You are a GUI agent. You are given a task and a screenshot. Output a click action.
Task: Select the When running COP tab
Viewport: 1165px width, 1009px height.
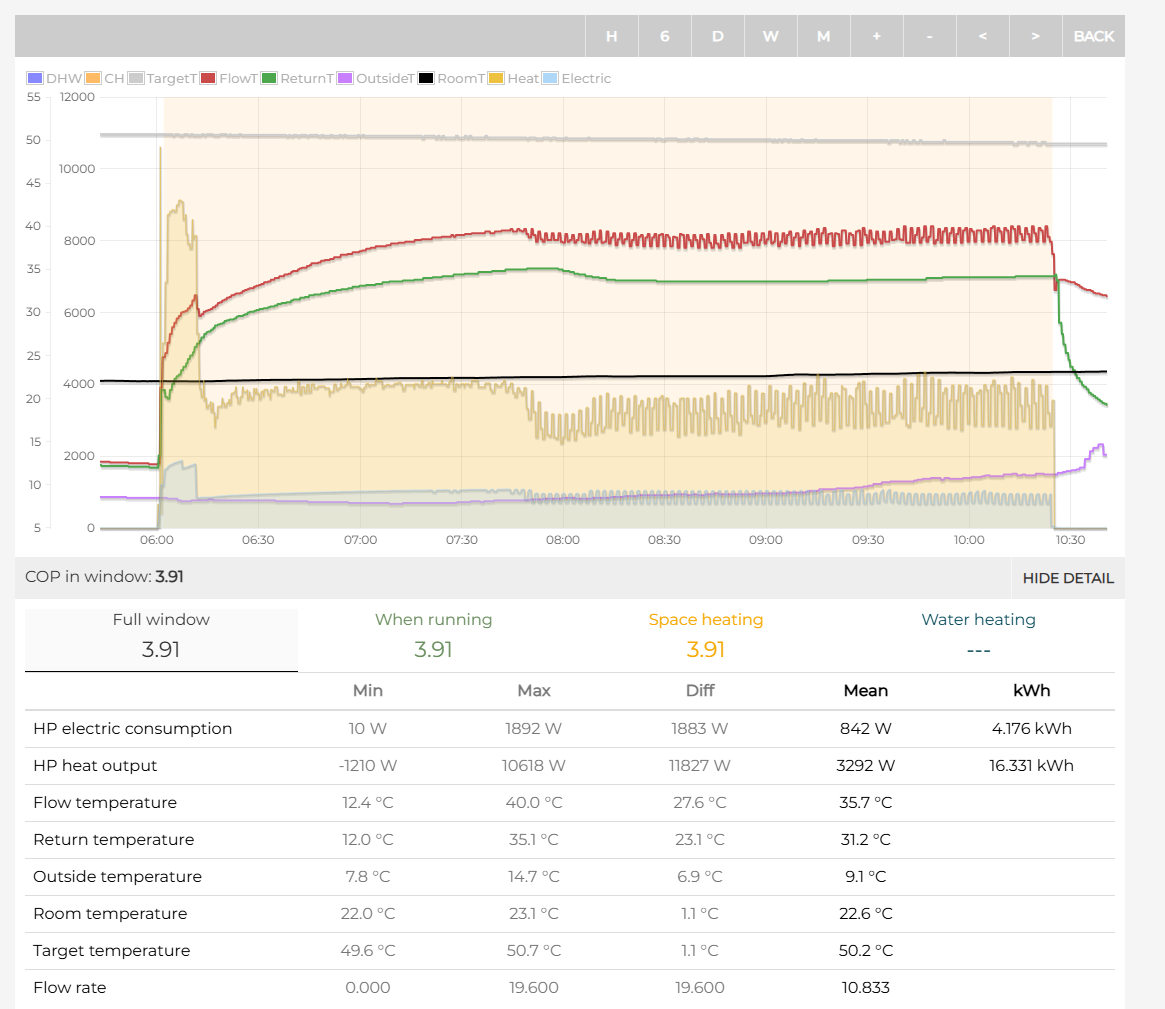click(x=433, y=635)
